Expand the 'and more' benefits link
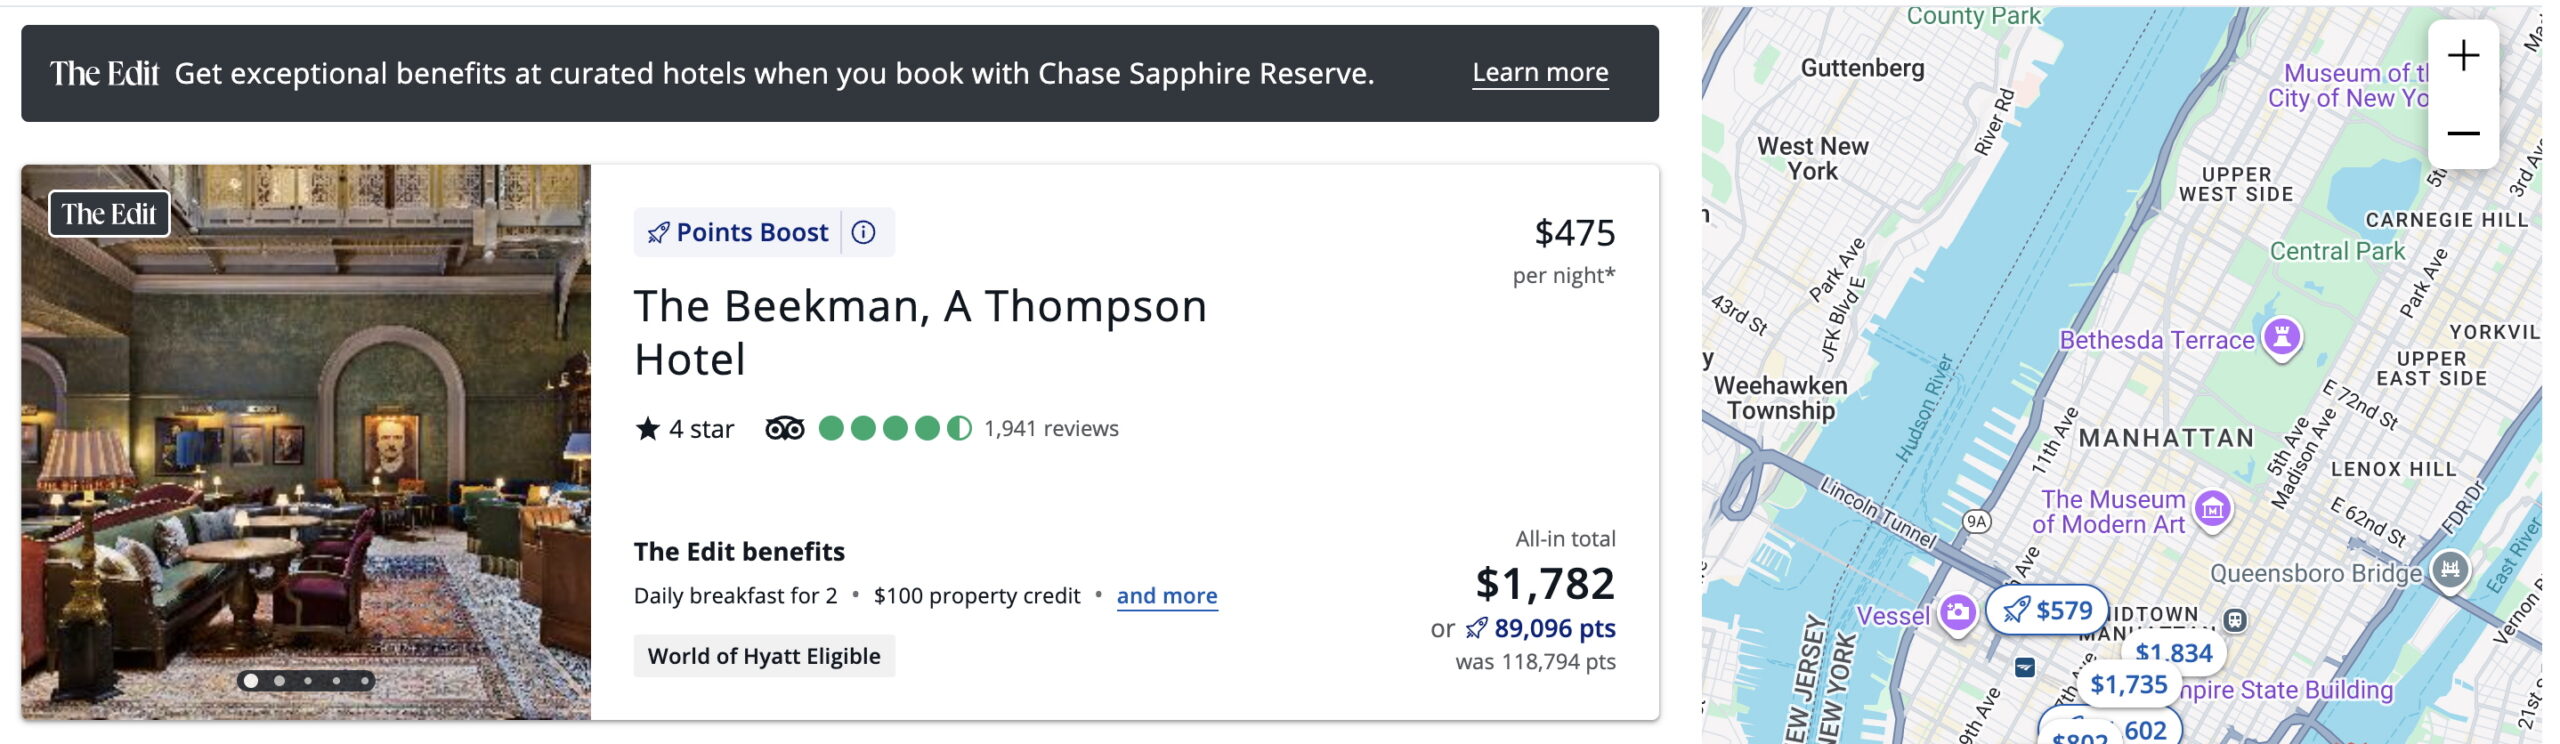Viewport: 2560px width, 744px height. click(x=1167, y=595)
